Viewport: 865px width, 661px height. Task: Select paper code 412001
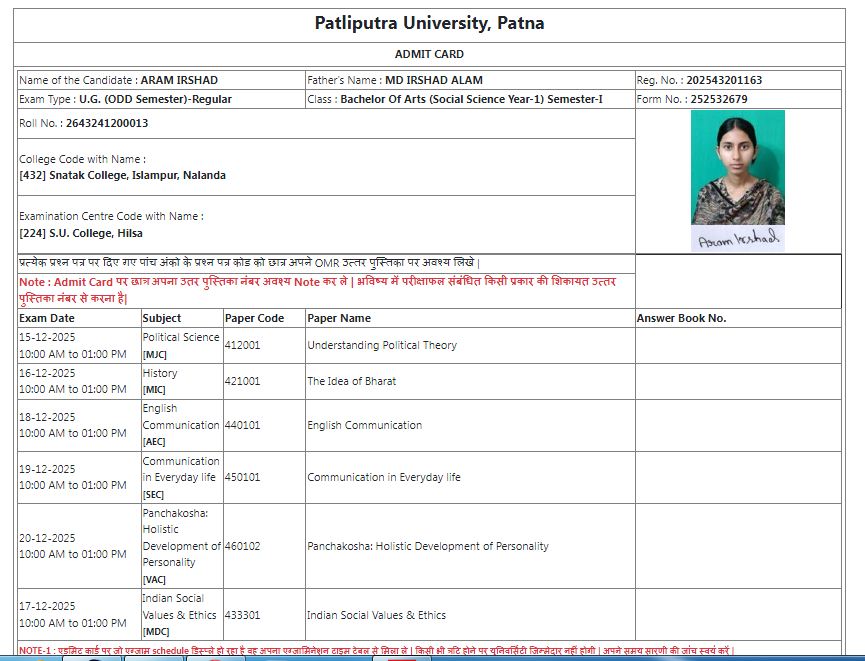pyautogui.click(x=242, y=345)
